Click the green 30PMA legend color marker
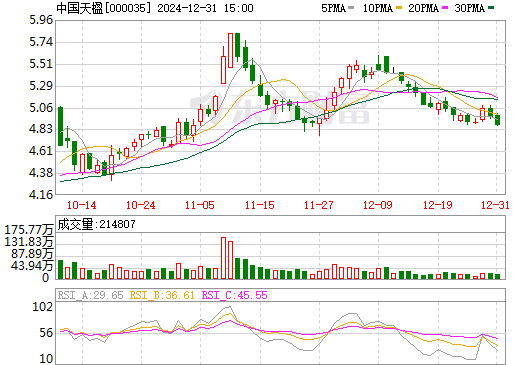Screen dimensions: 520x365 point(491,8)
